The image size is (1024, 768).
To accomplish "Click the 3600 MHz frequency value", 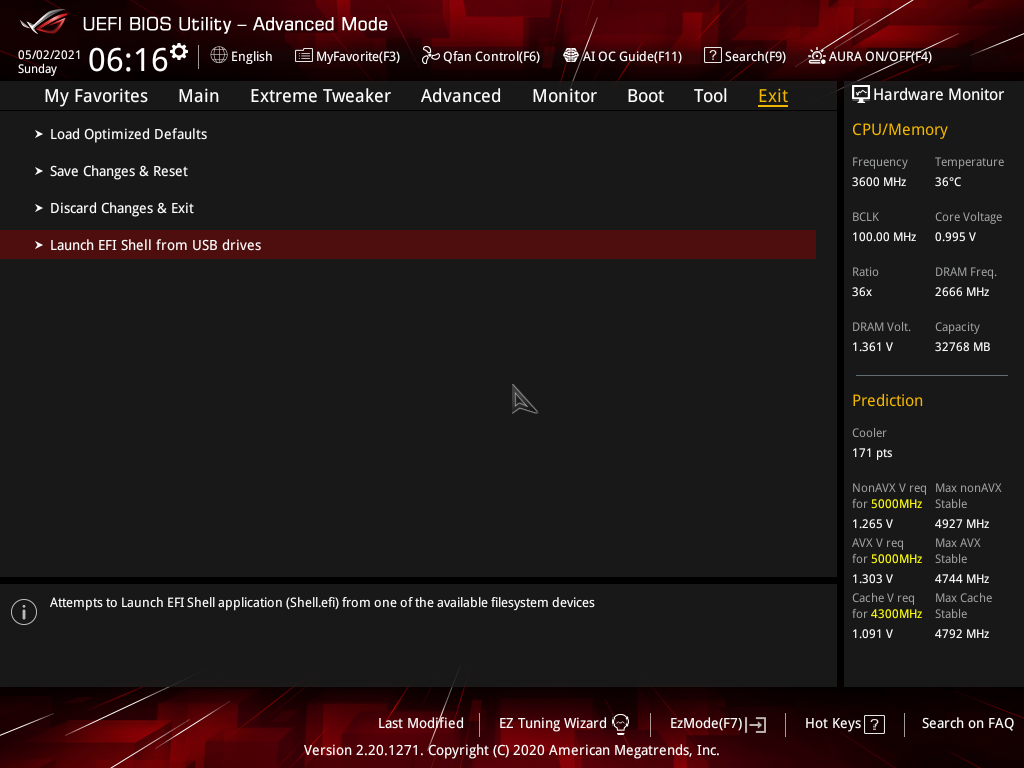I will tap(878, 182).
